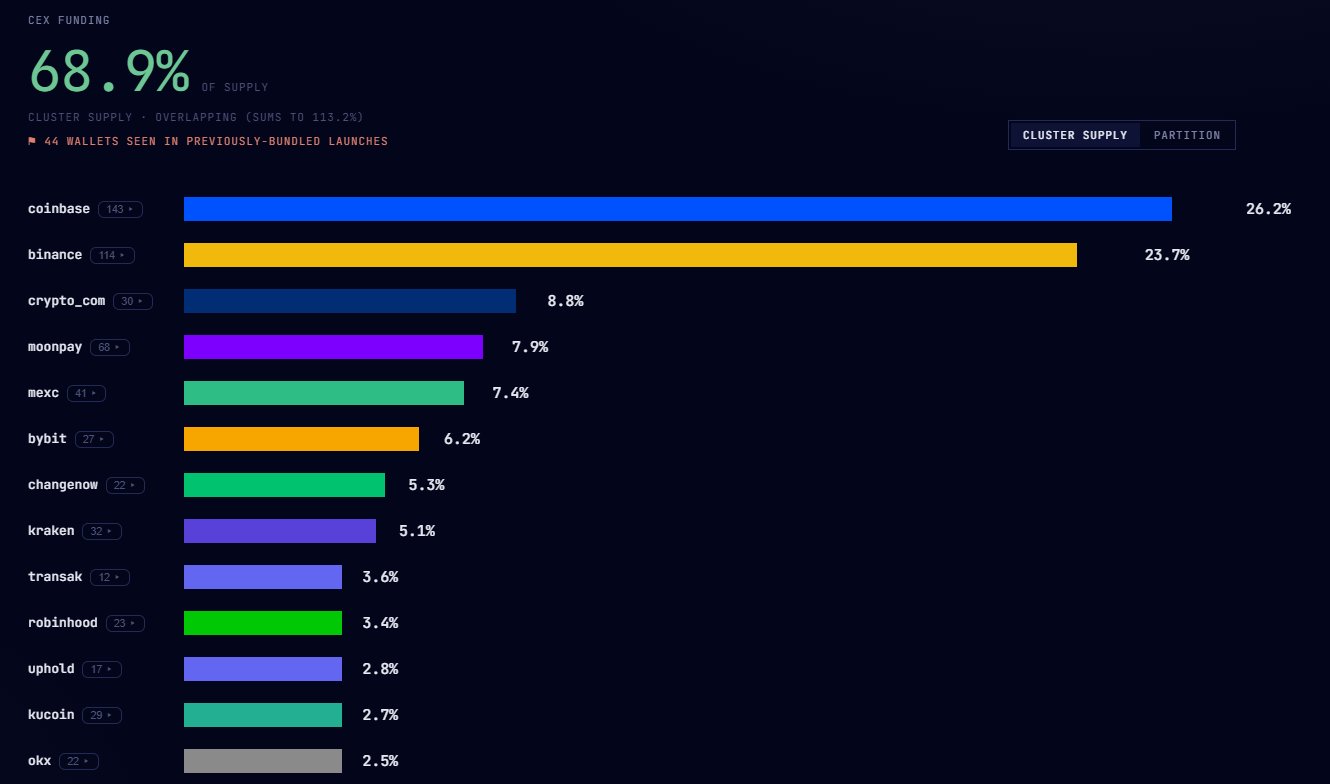Click the "kucoin" exchange label
The width and height of the screenshot is (1330, 784).
[51, 715]
